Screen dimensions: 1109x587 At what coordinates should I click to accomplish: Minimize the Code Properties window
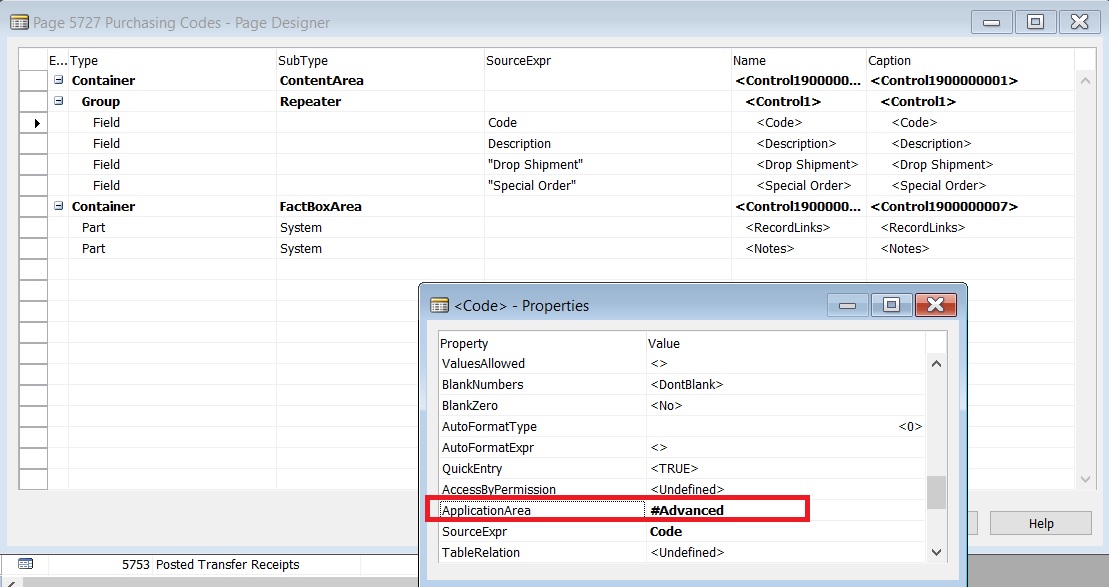click(x=847, y=305)
